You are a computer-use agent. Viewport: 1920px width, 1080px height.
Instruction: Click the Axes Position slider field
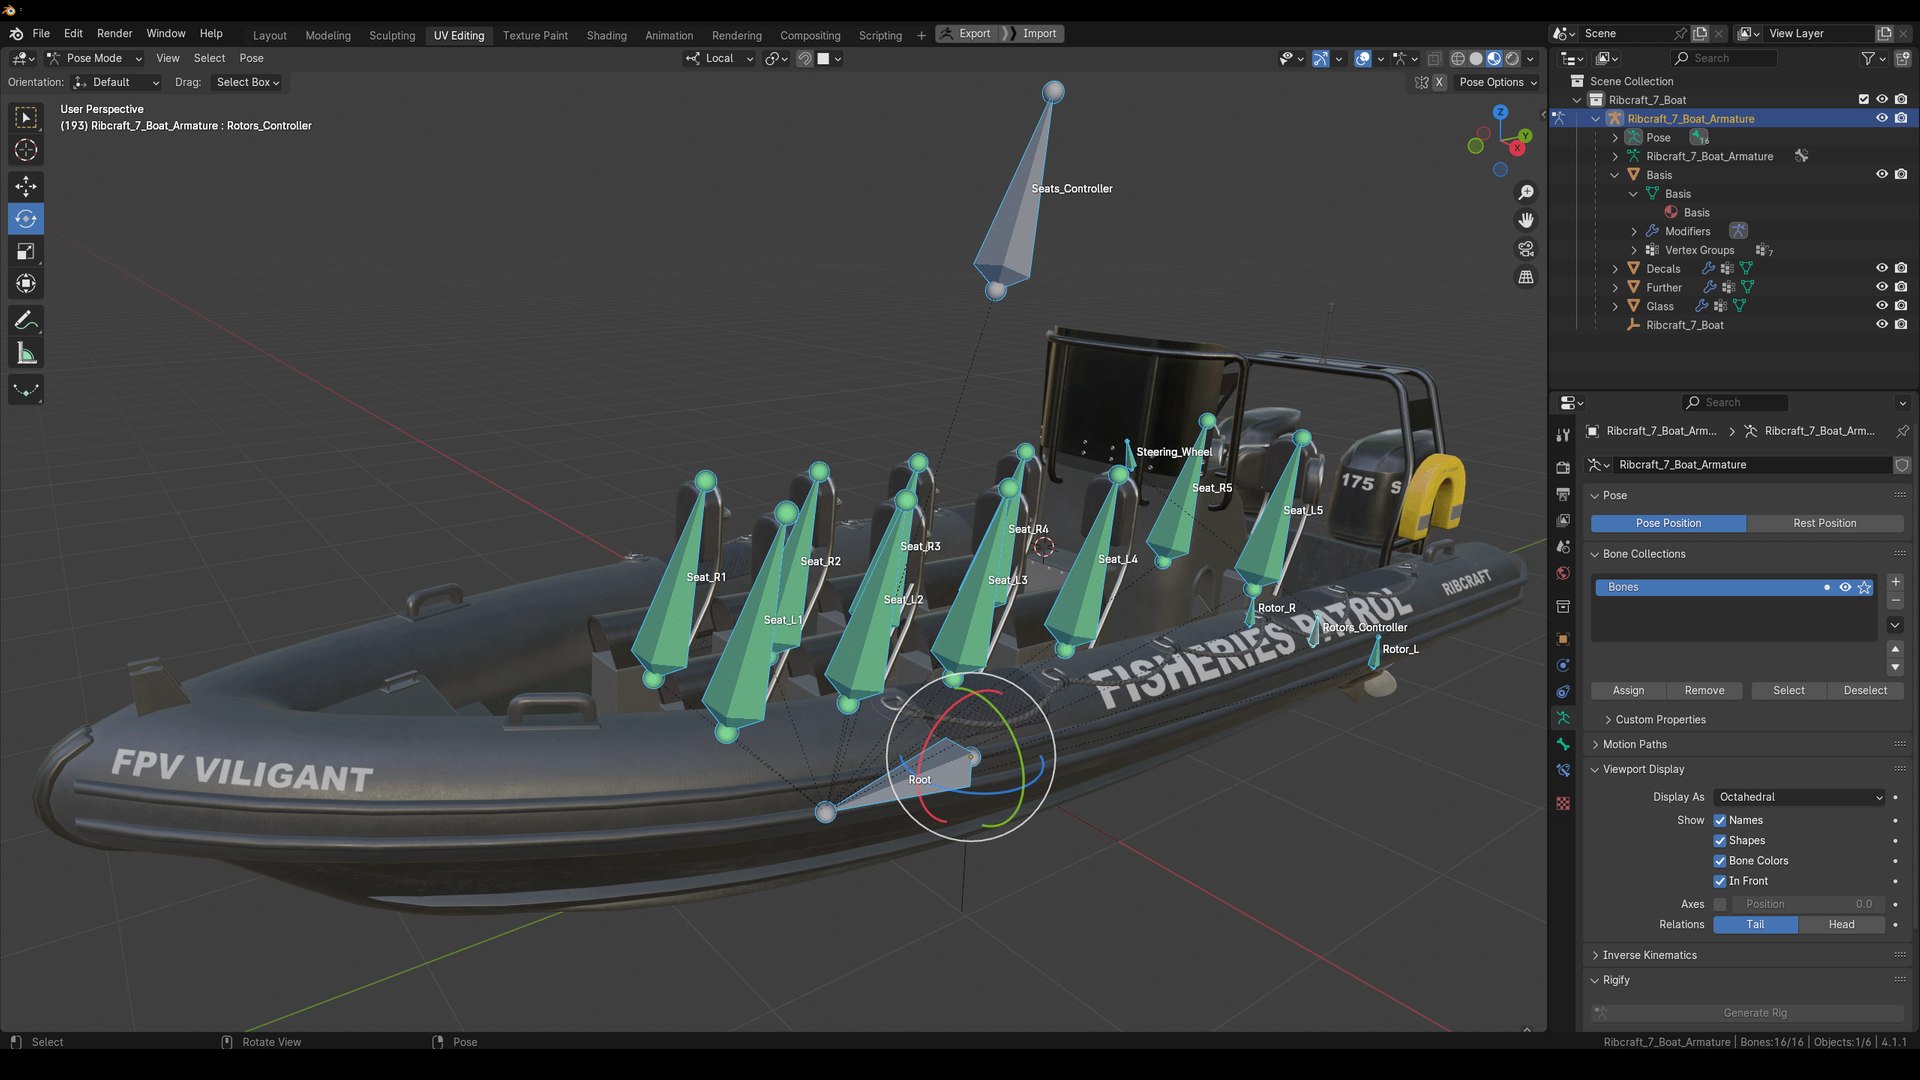[1807, 904]
